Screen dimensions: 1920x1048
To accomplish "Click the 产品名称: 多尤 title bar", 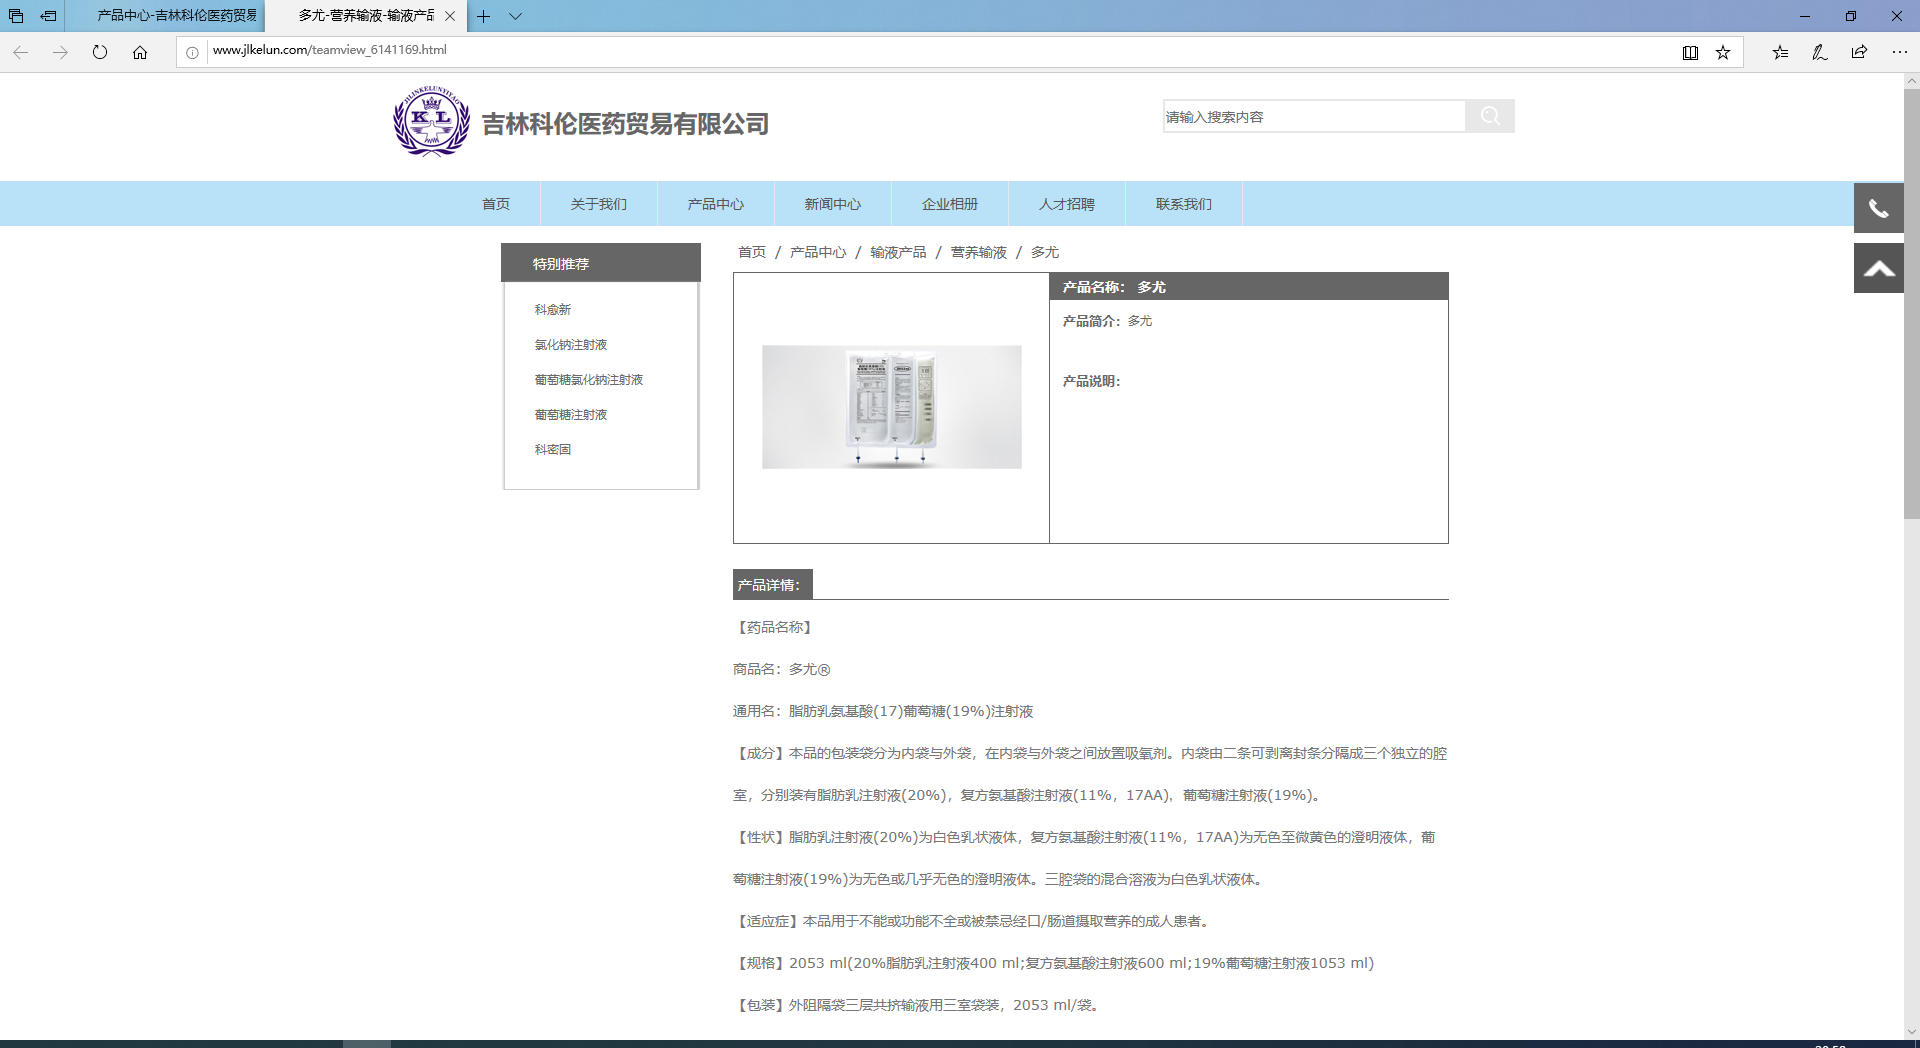I will 1249,287.
